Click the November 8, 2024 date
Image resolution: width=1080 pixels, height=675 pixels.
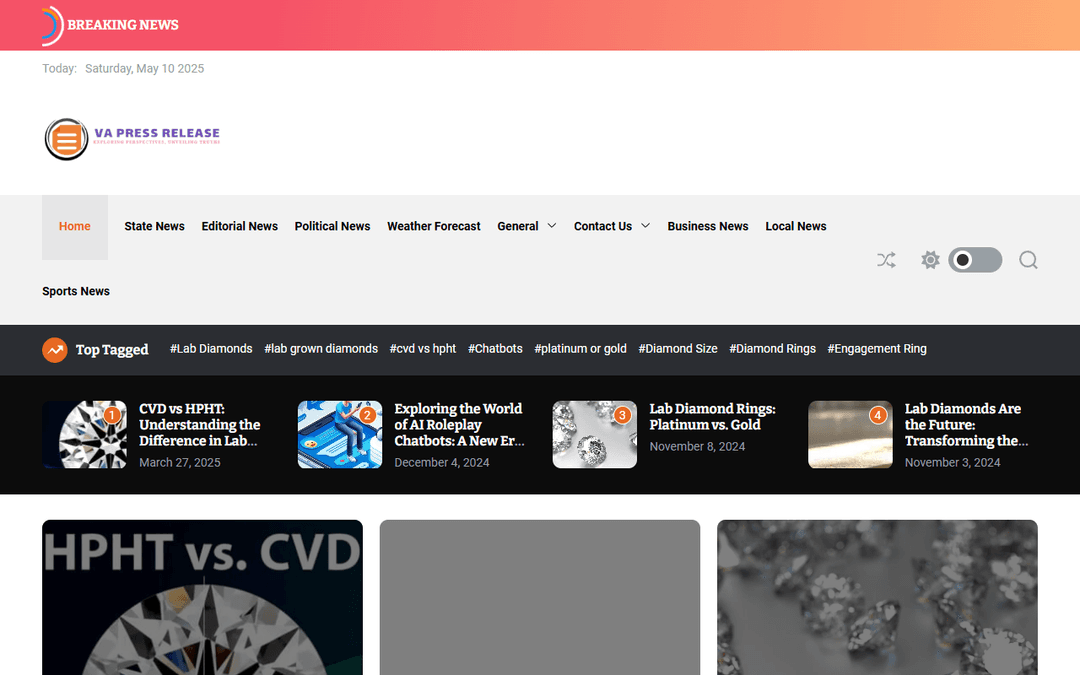click(x=697, y=446)
